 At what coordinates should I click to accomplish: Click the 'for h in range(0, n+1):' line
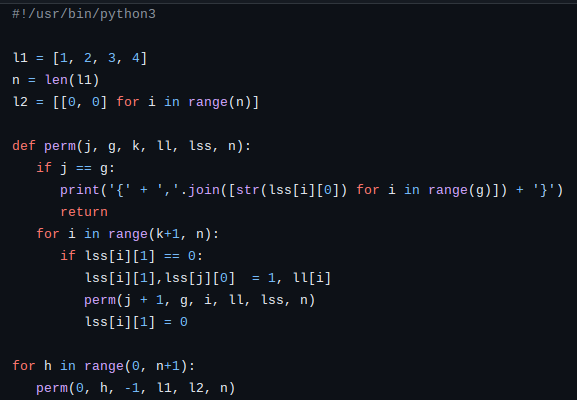tap(104, 366)
